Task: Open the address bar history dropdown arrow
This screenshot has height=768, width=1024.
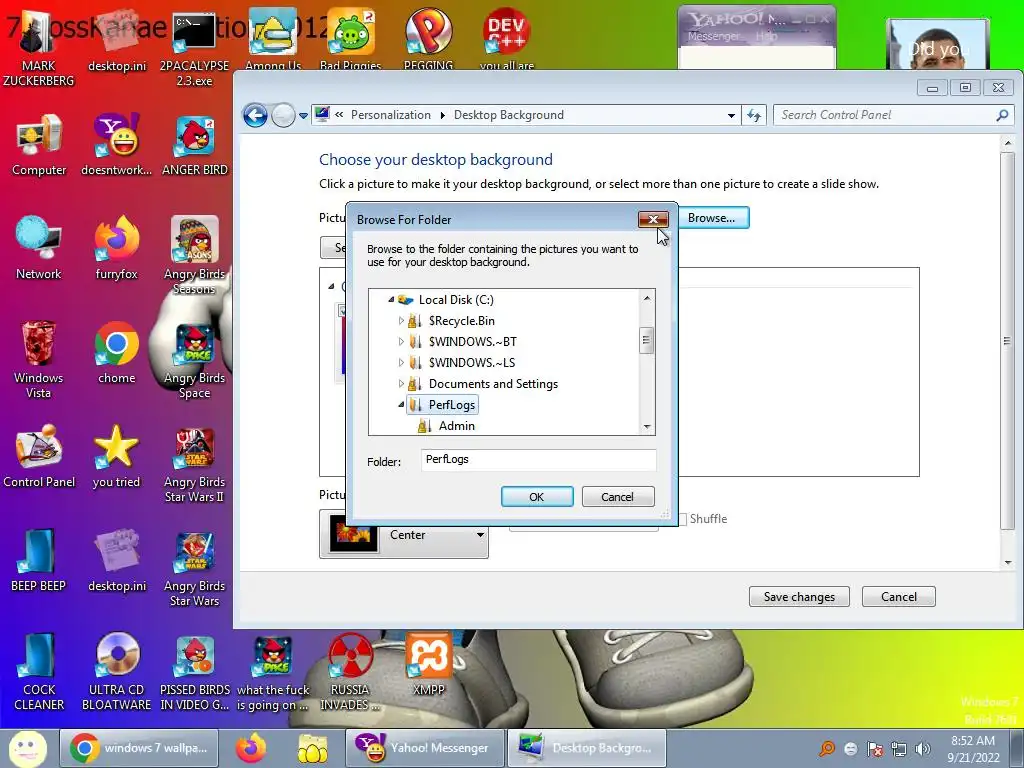Action: [x=731, y=116]
